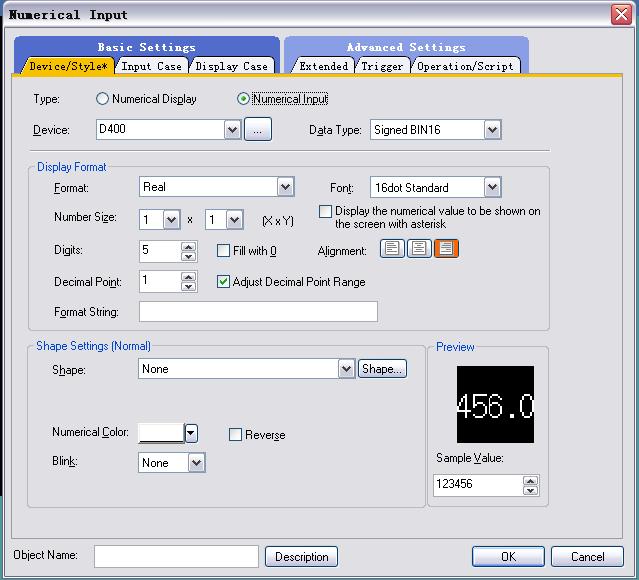The width and height of the screenshot is (639, 580).
Task: Select the Numerical Display radio button
Action: click(102, 99)
